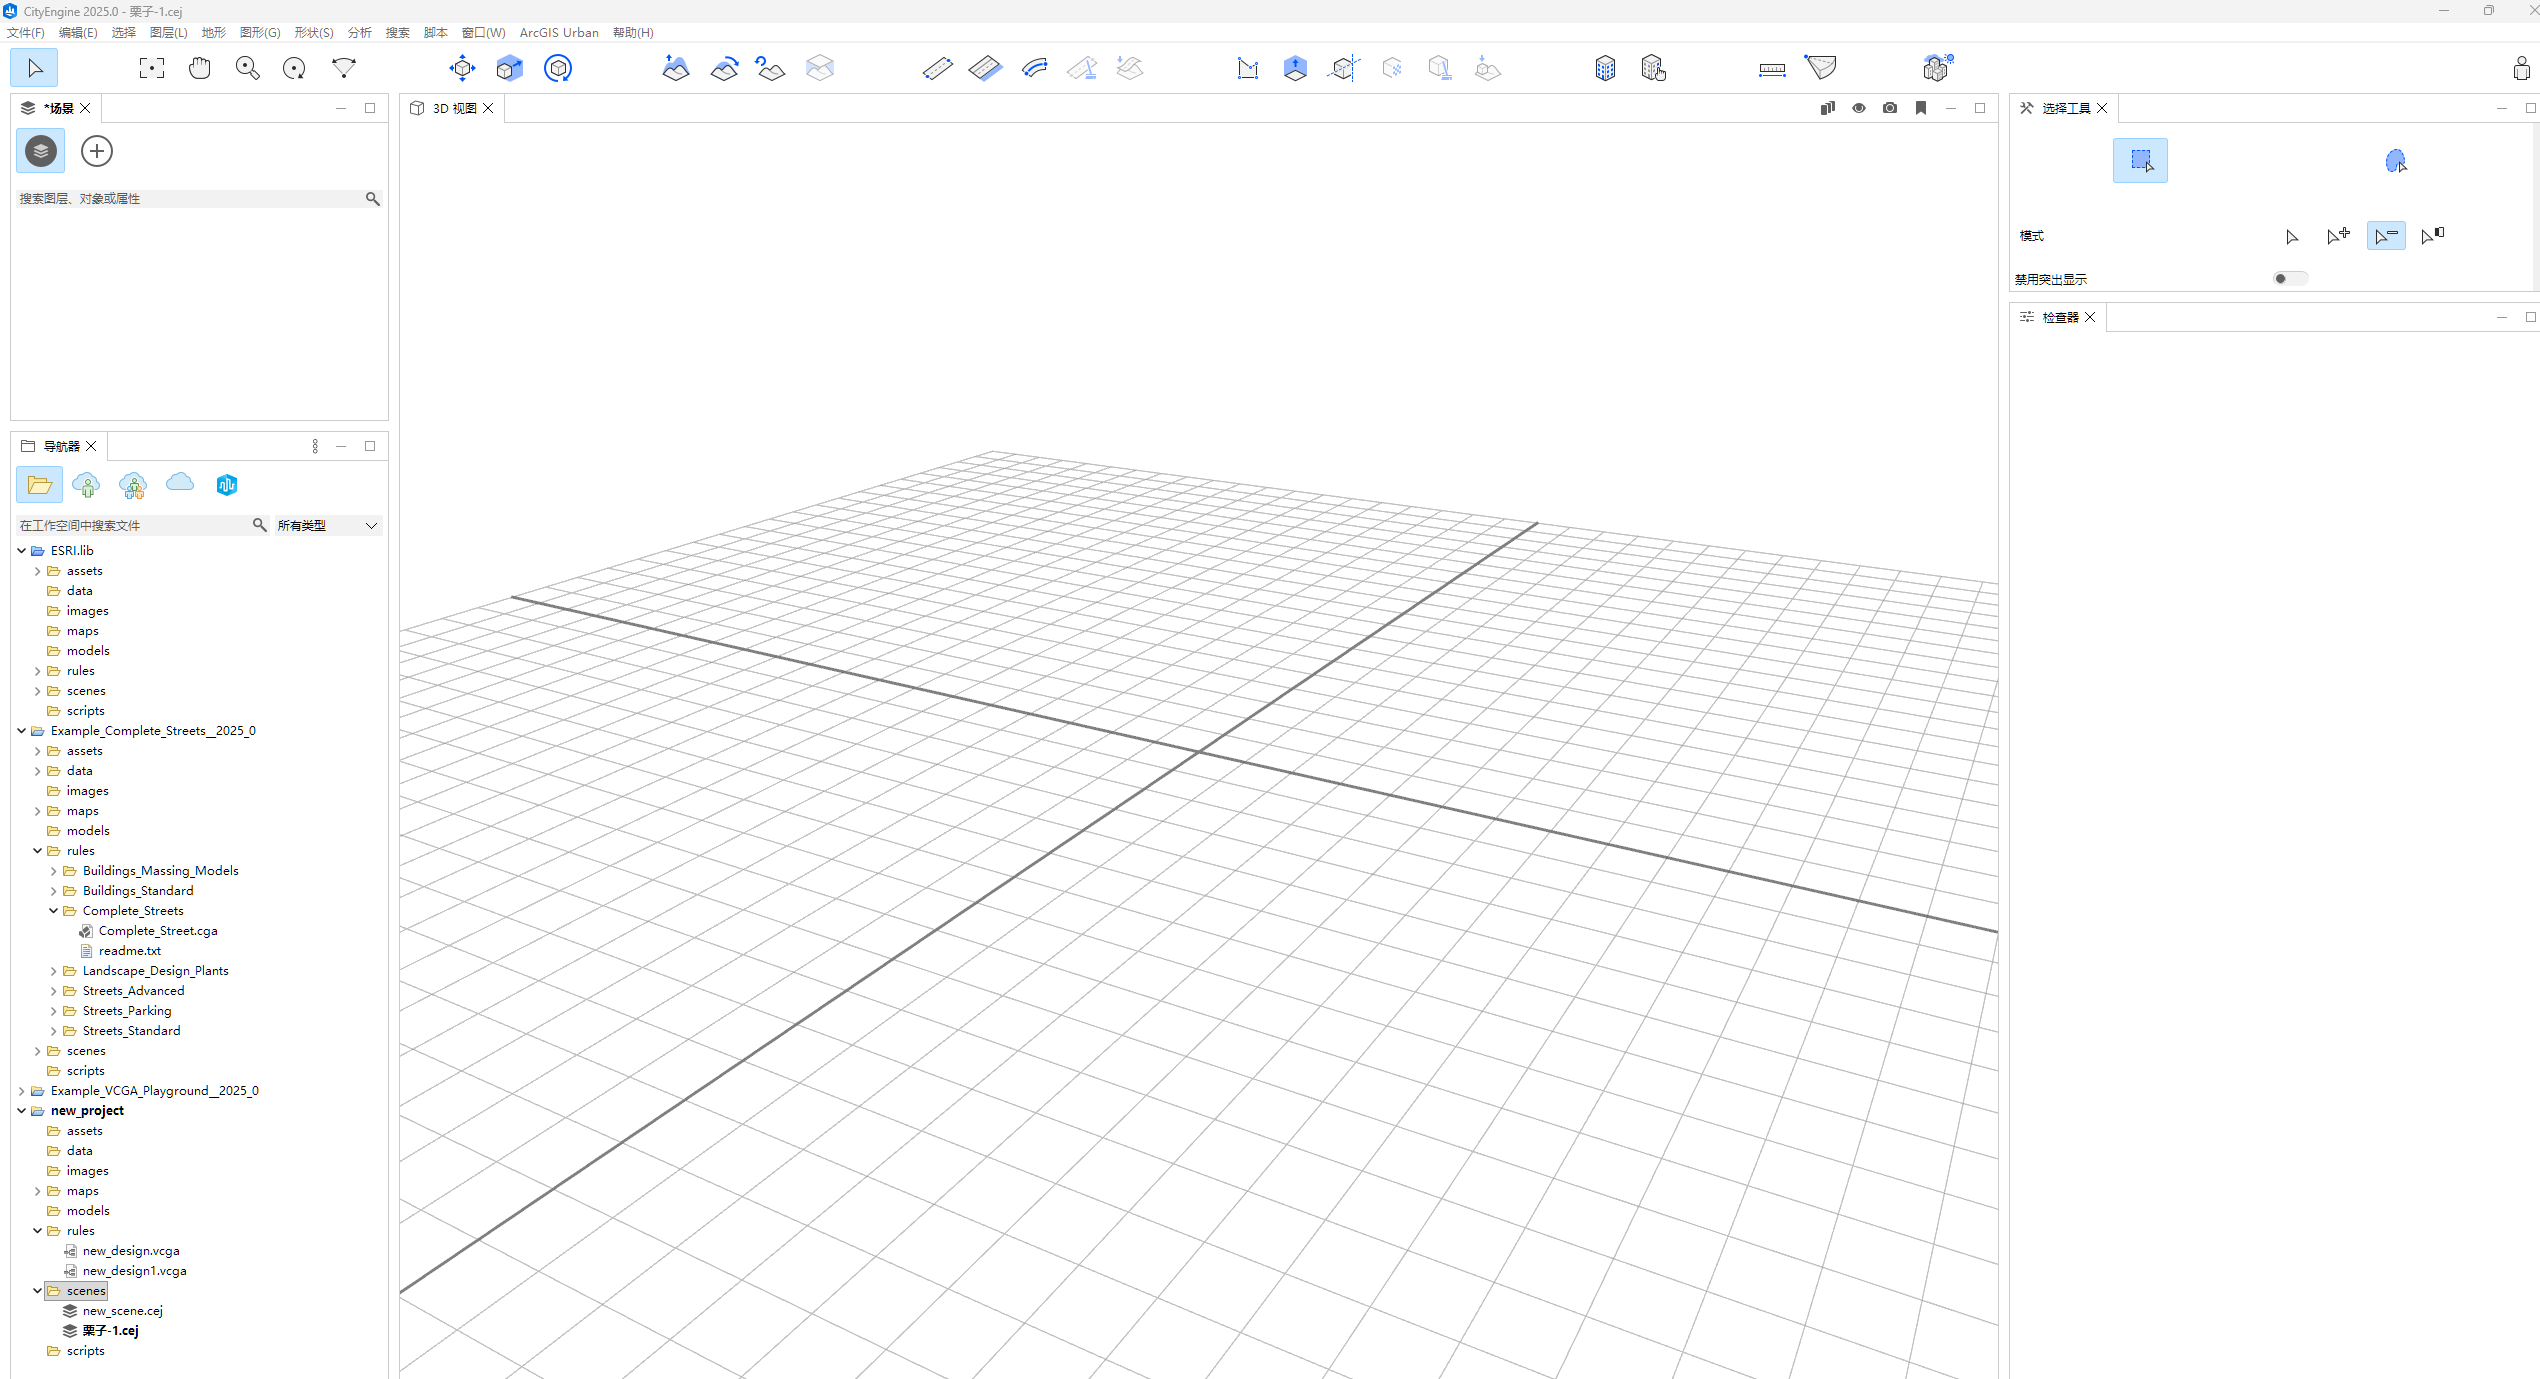This screenshot has width=2540, height=1379.
Task: Open the all types file filter dropdown
Action: (x=328, y=525)
